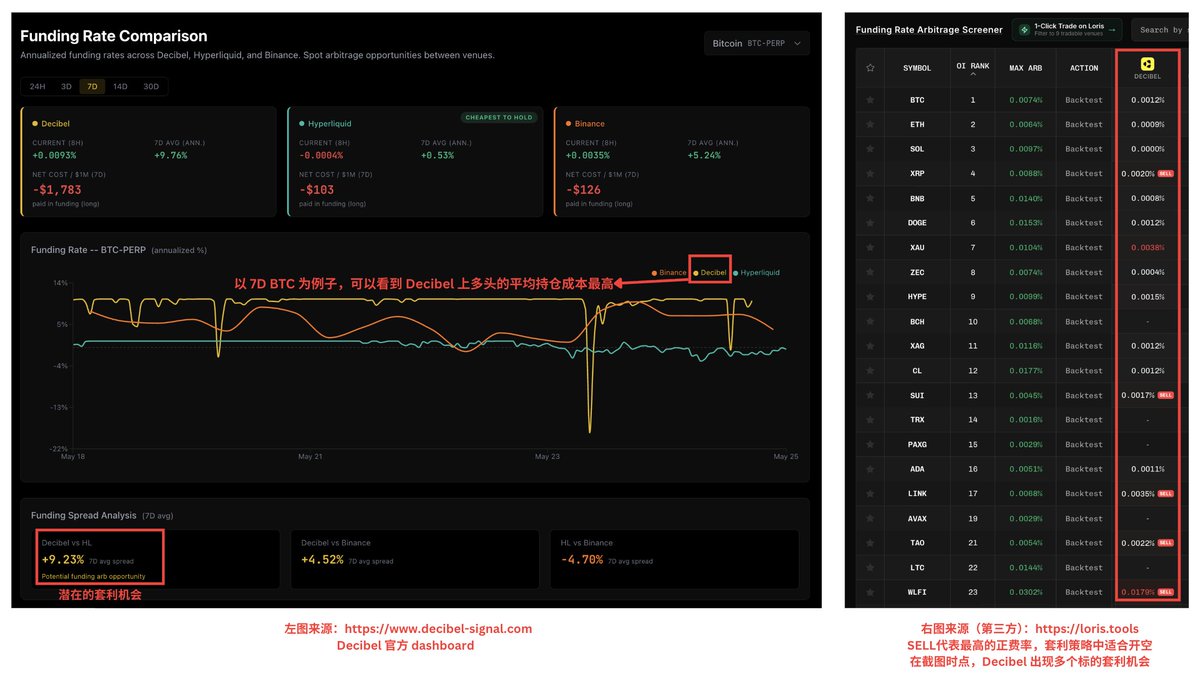Star the CL row
This screenshot has width=1200, height=678.
pos(870,371)
